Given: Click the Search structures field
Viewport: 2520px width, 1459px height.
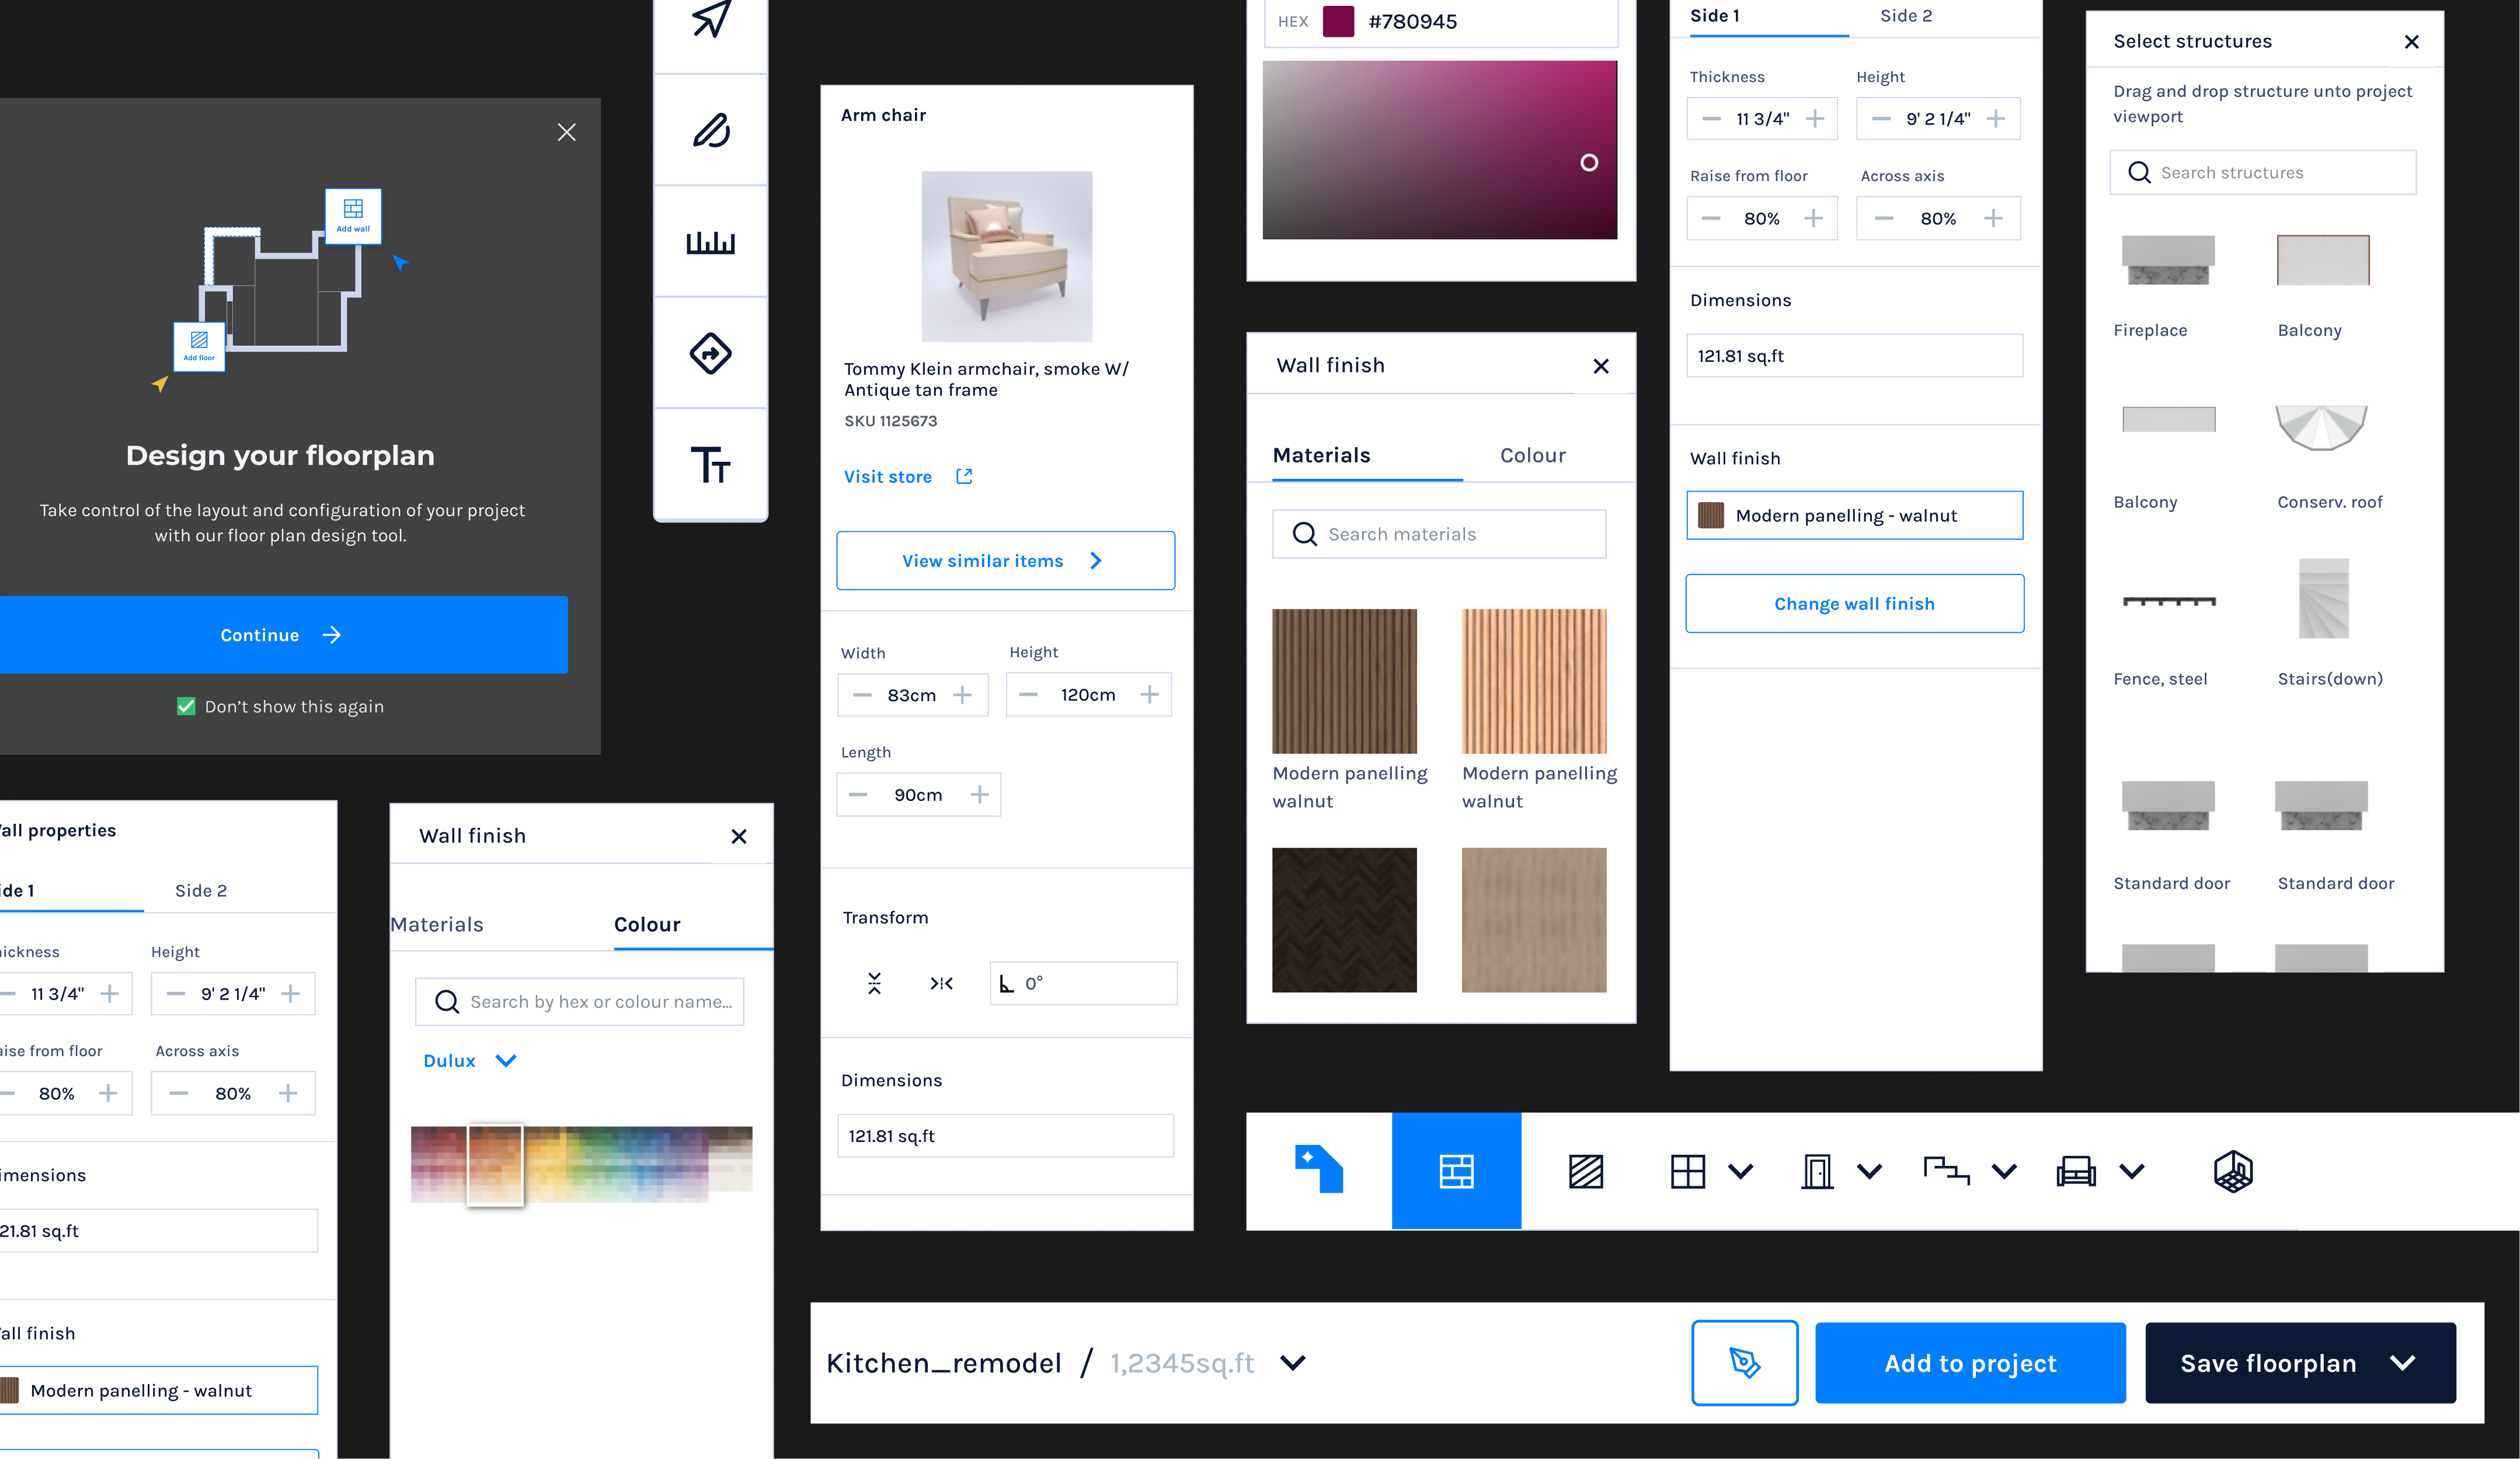Looking at the screenshot, I should (x=2262, y=173).
